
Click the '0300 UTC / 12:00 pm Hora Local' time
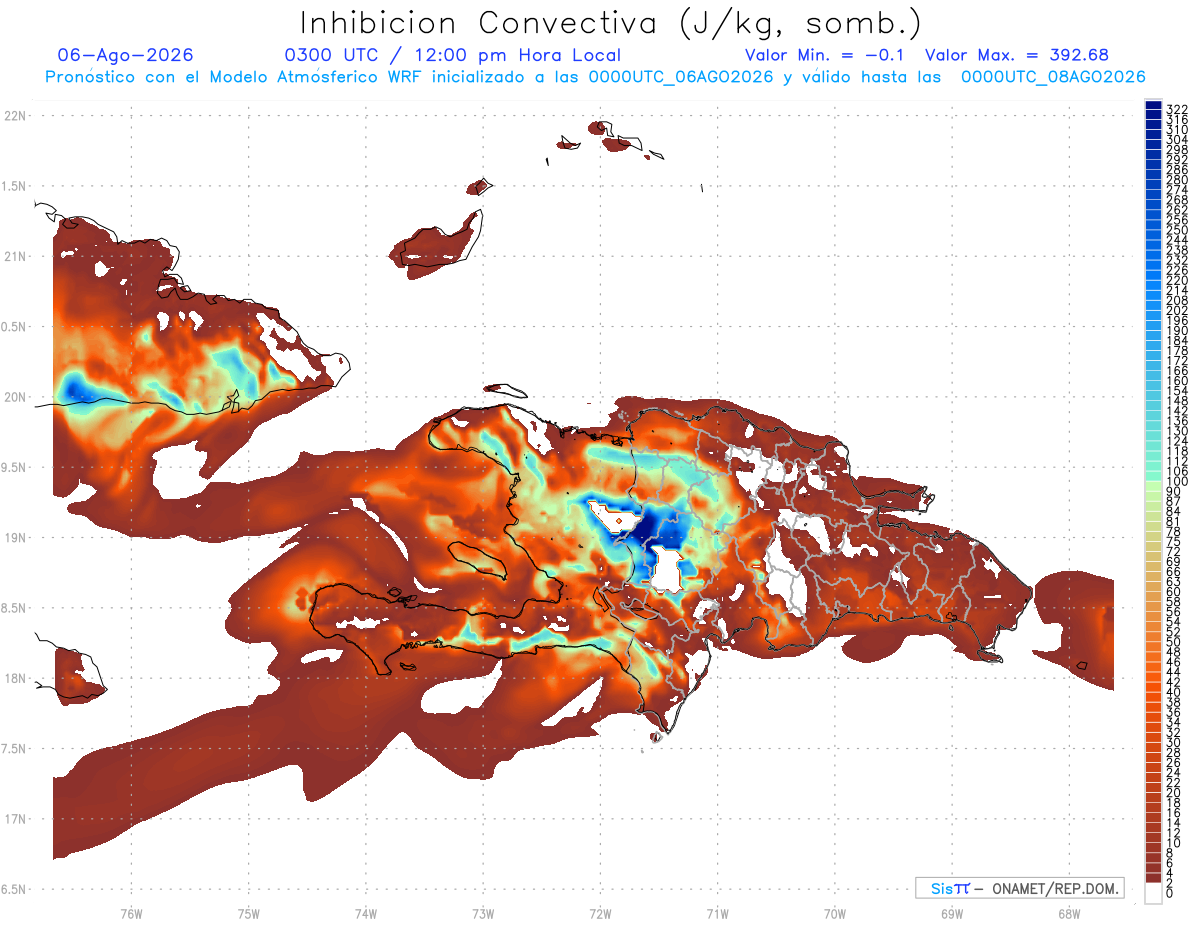(x=452, y=55)
